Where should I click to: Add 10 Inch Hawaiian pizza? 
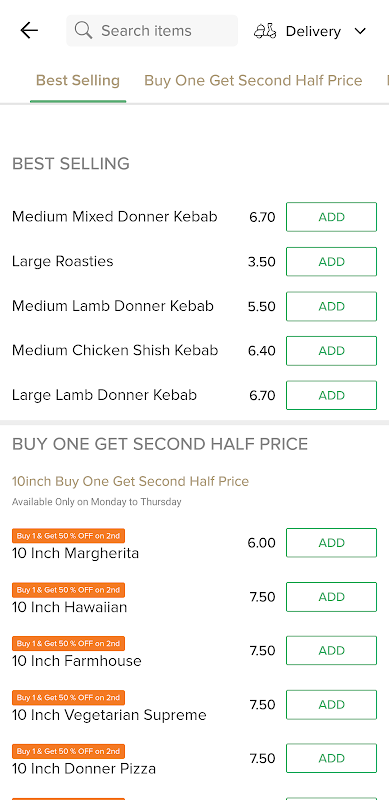point(331,597)
